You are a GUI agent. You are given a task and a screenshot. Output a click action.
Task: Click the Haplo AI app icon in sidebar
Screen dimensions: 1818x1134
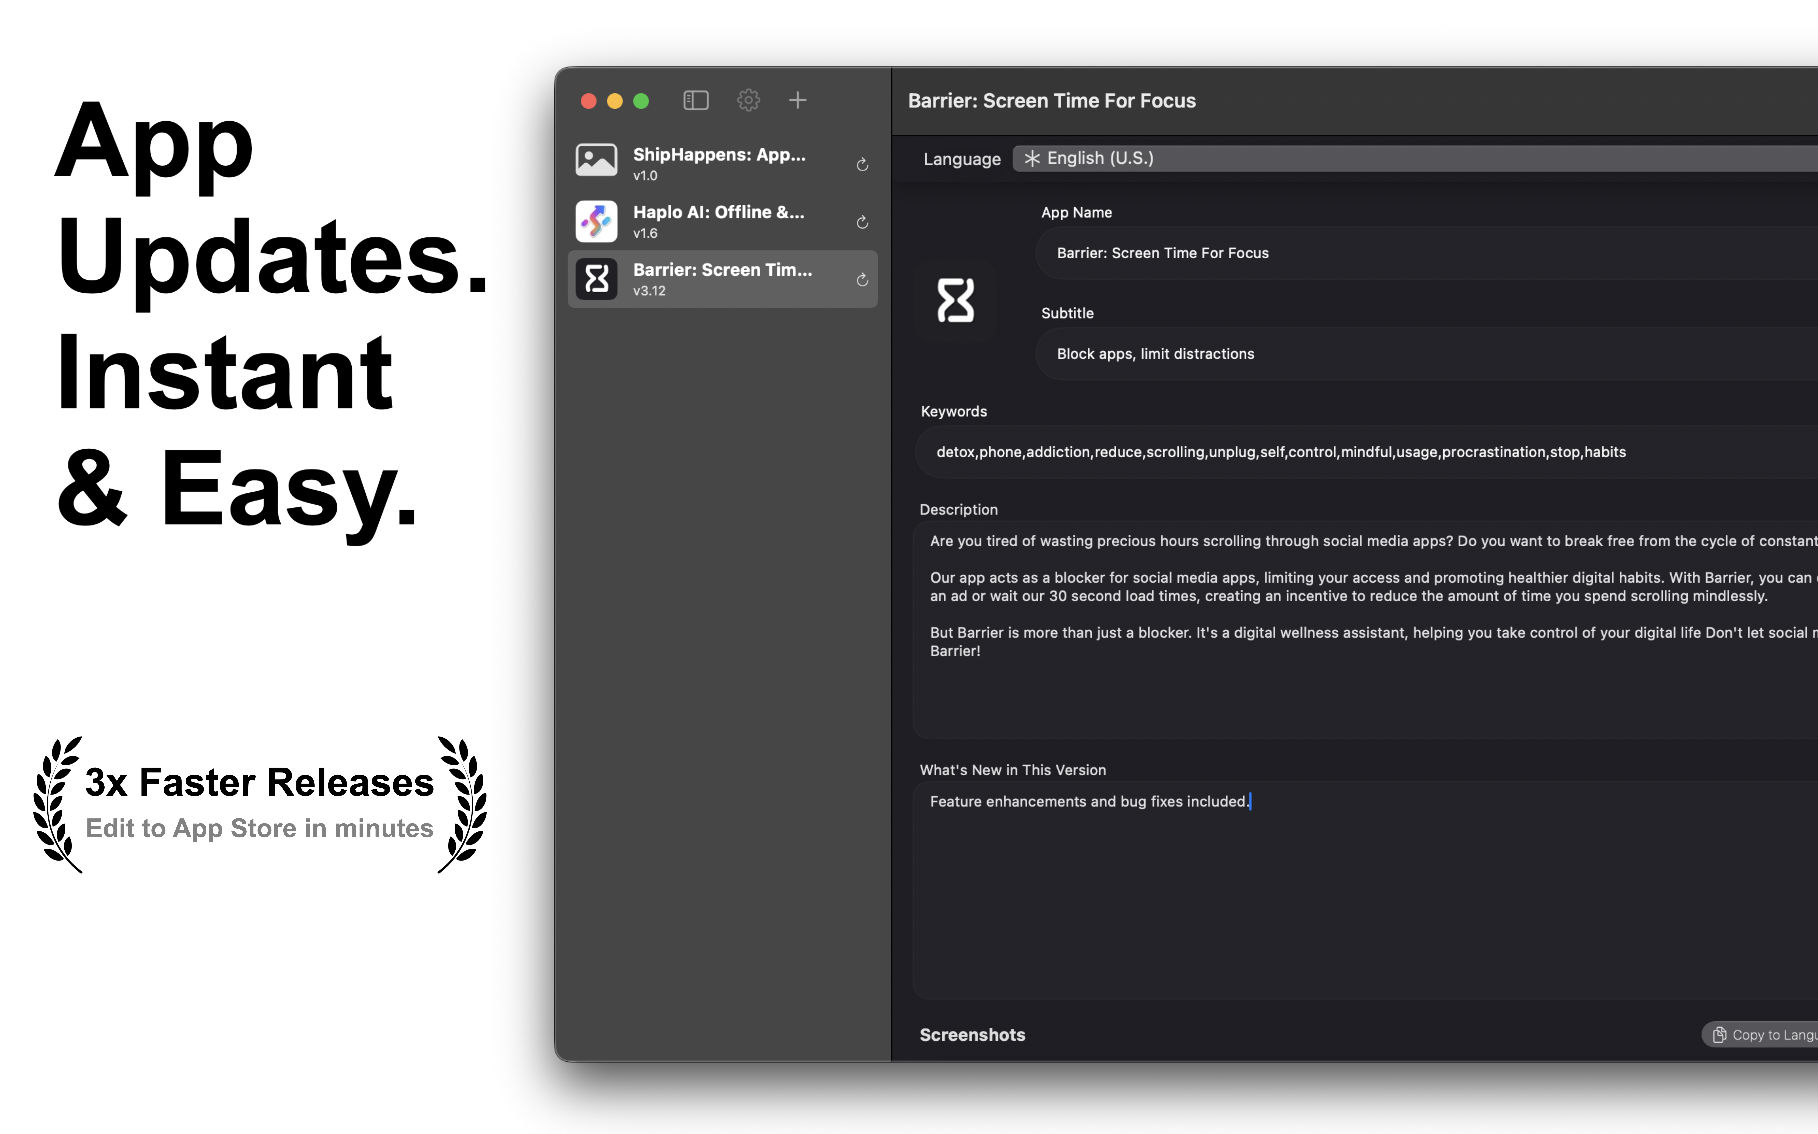(x=597, y=222)
